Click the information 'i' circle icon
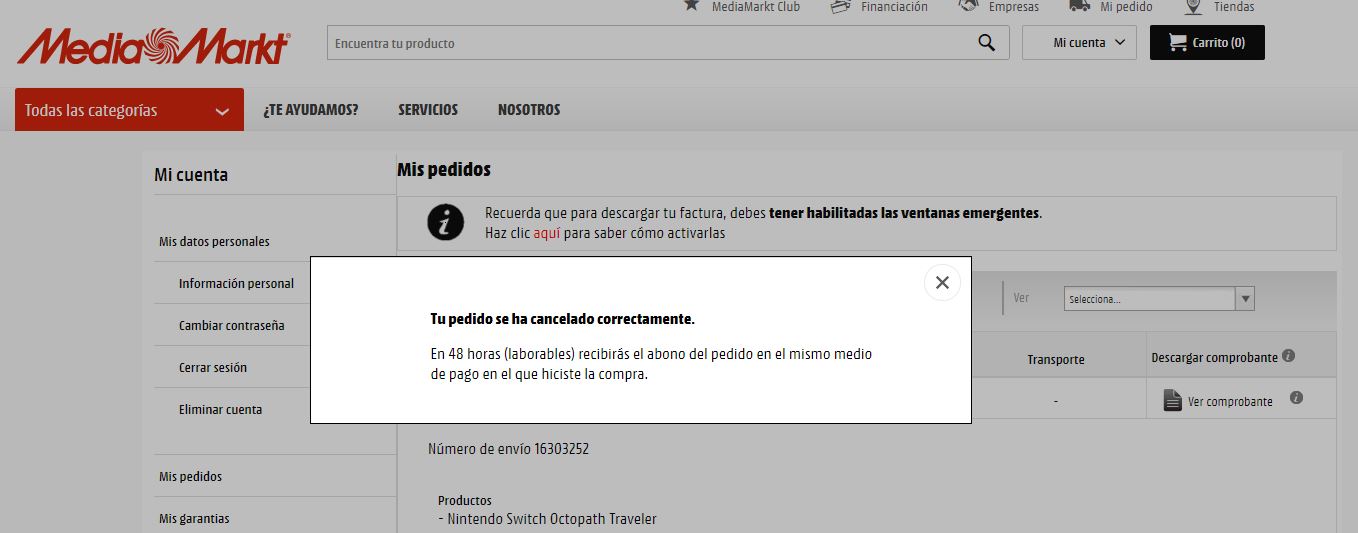 [x=445, y=222]
